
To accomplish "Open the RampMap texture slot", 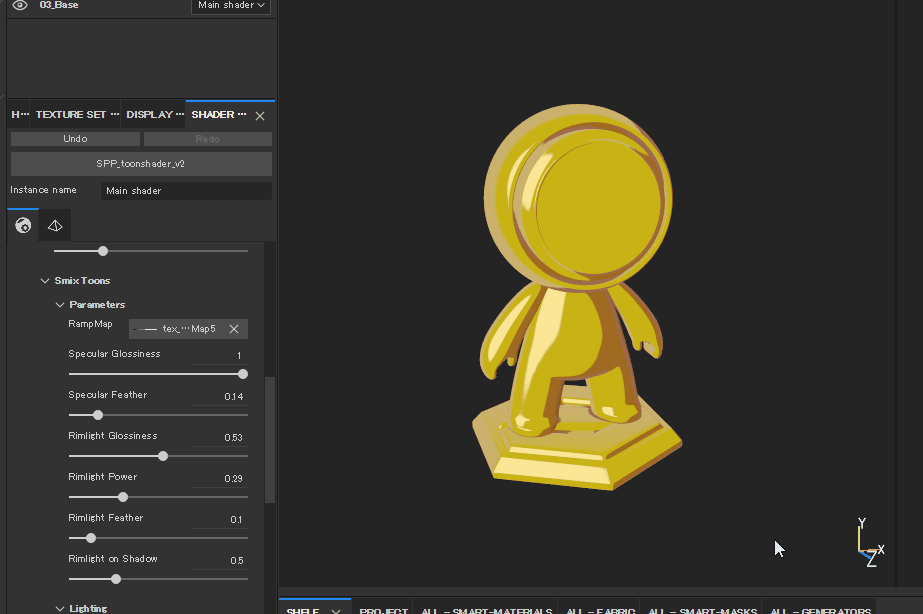I will tap(180, 329).
